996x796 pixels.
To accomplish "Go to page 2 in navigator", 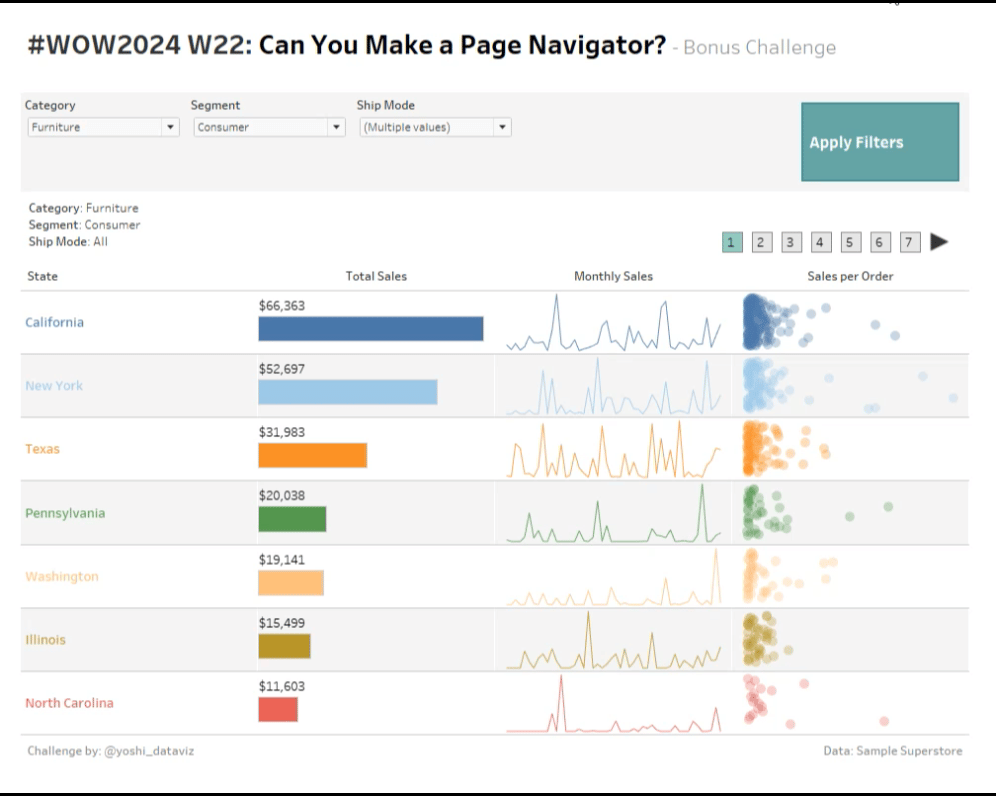I will tap(761, 242).
